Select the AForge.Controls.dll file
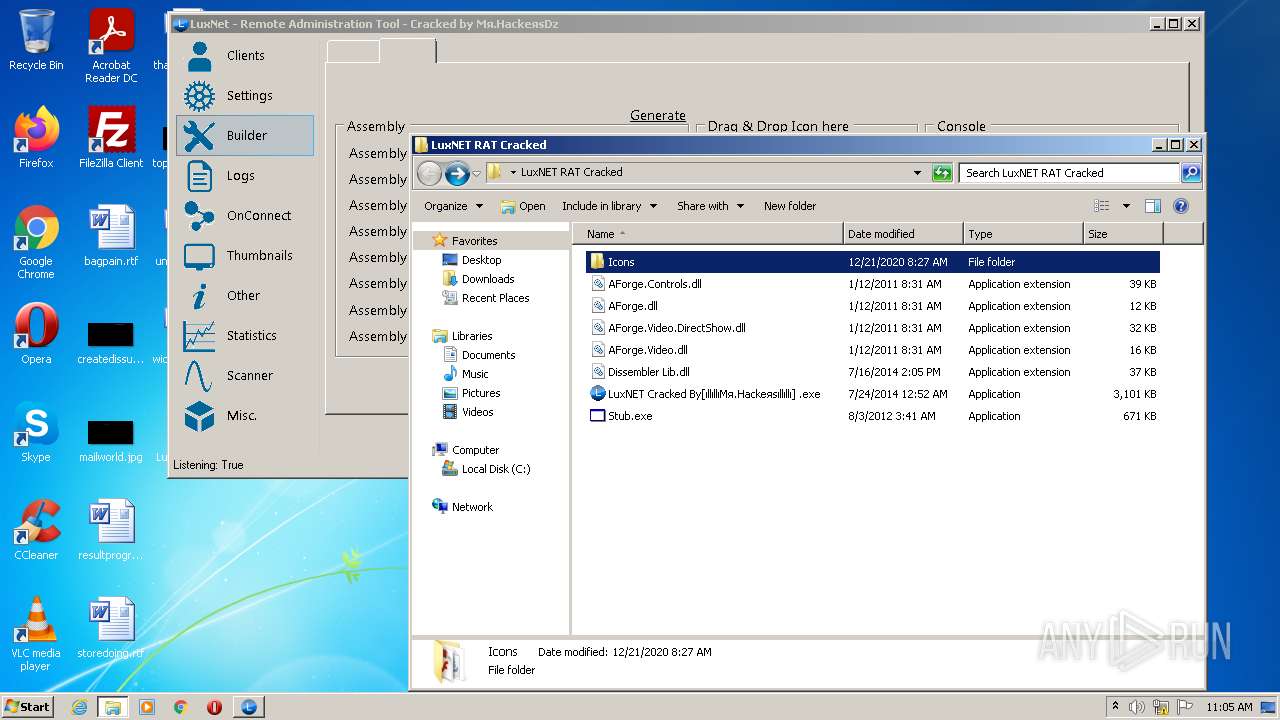Screen dimensions: 1280x720 pos(872,284)
